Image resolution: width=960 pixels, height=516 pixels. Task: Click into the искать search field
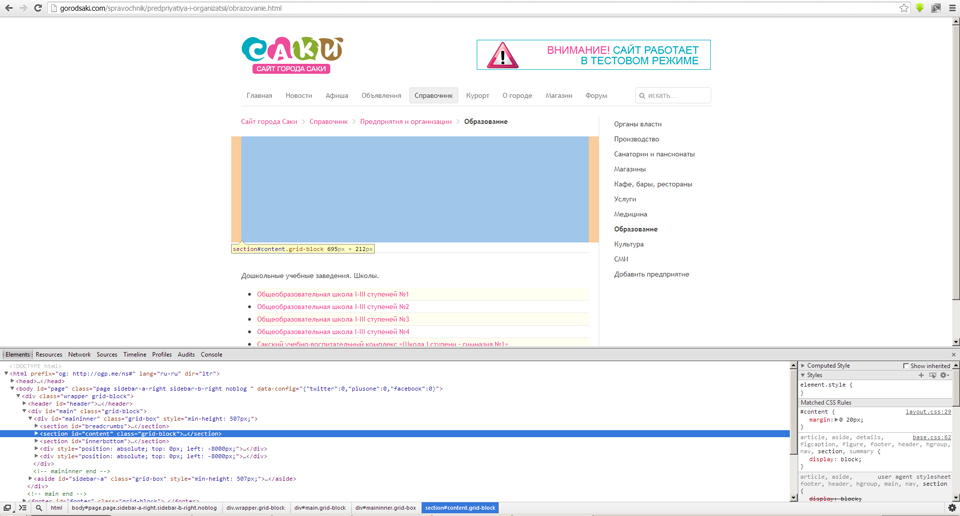pyautogui.click(x=677, y=96)
